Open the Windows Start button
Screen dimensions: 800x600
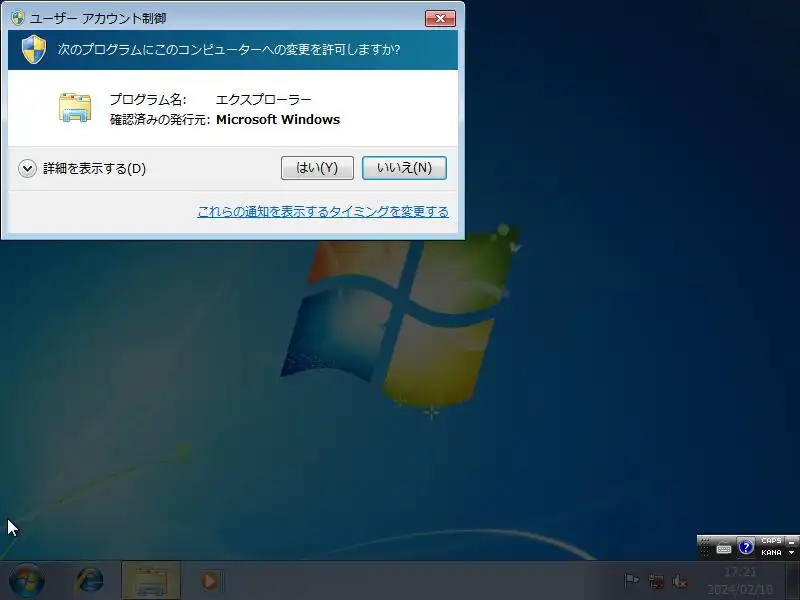pos(26,581)
